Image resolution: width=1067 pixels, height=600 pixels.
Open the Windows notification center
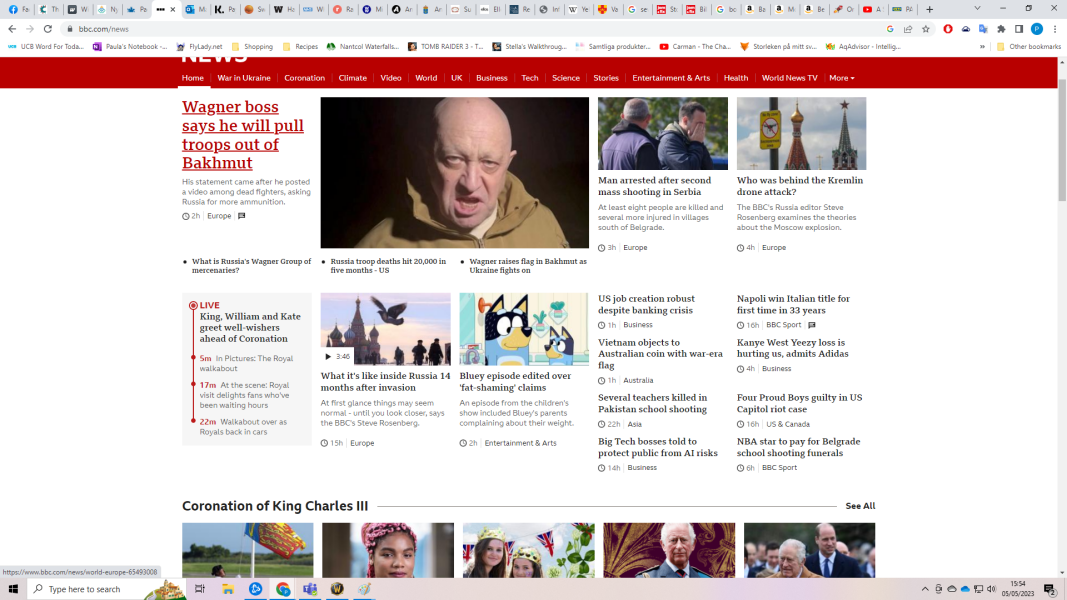[x=1050, y=589]
